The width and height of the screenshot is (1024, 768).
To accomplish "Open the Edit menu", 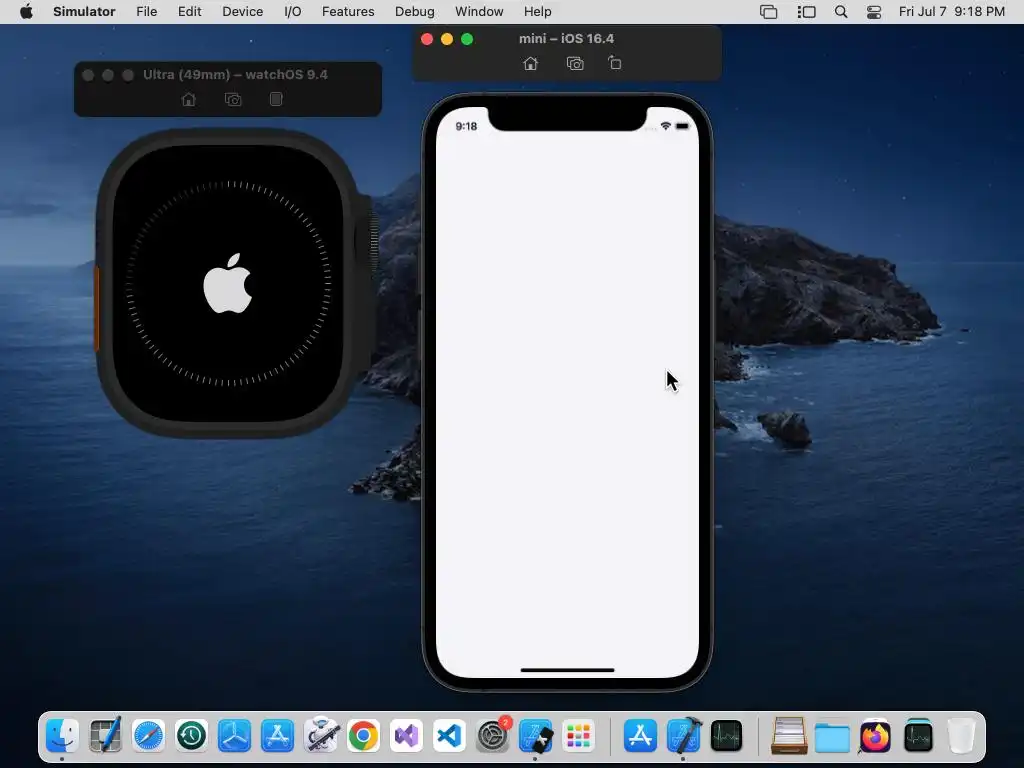I will point(189,12).
